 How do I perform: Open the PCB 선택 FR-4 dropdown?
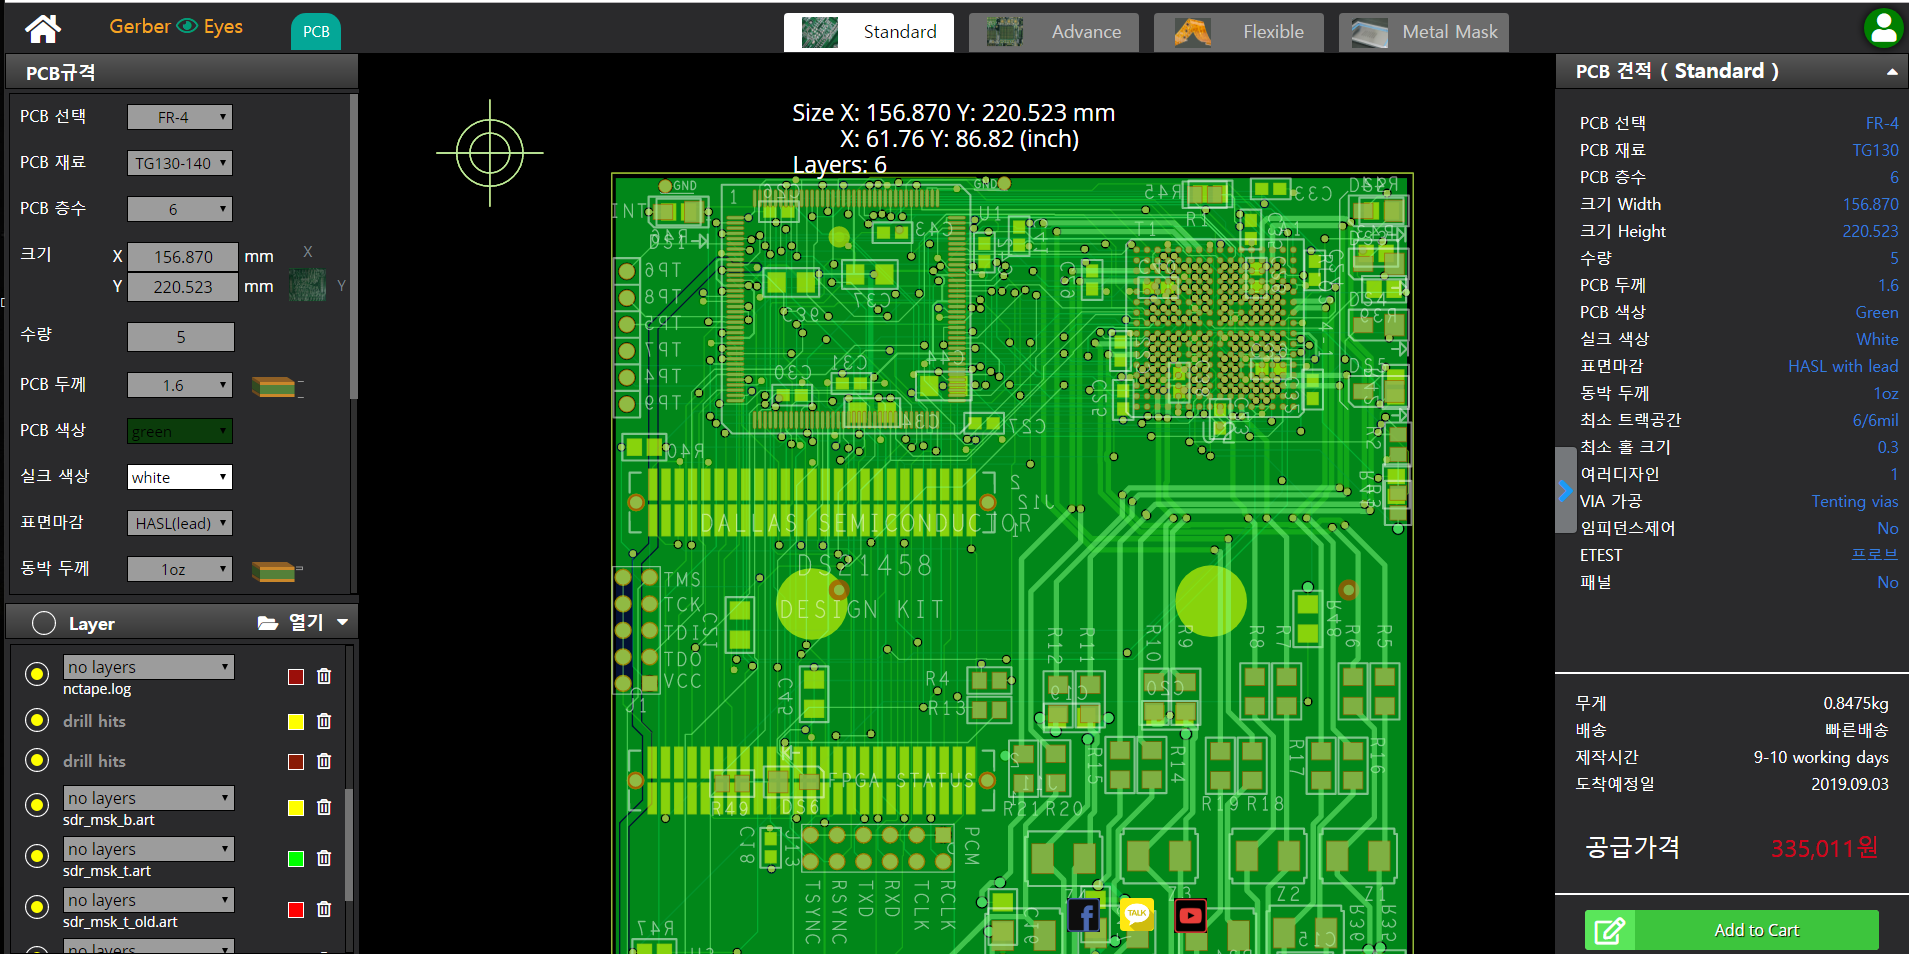tap(180, 117)
